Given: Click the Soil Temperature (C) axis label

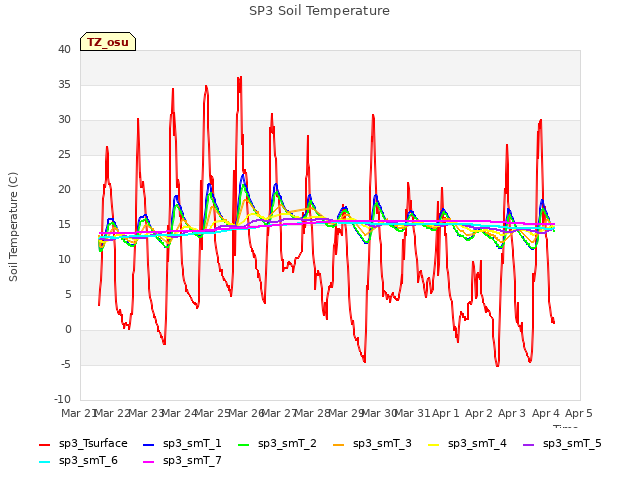Looking at the screenshot, I should coord(13,227).
